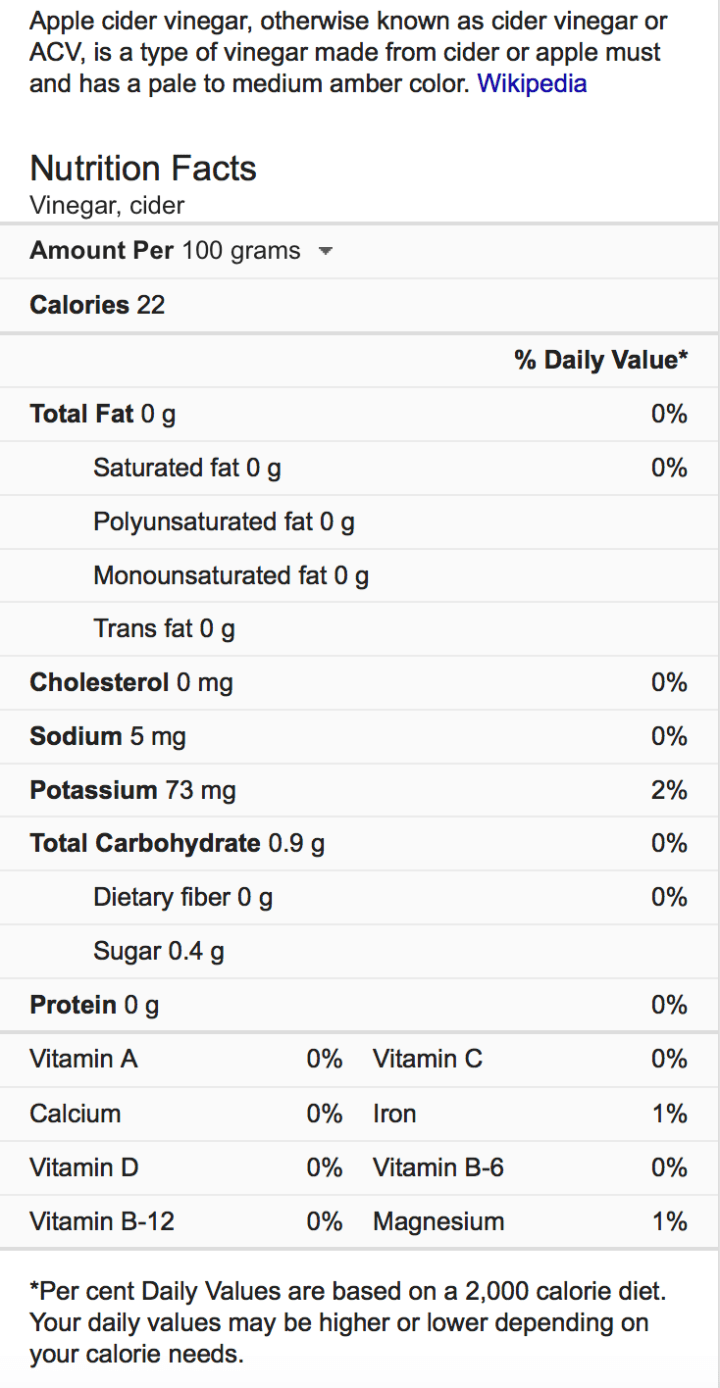Click the dropdown arrow beside 100 grams

coord(324,252)
